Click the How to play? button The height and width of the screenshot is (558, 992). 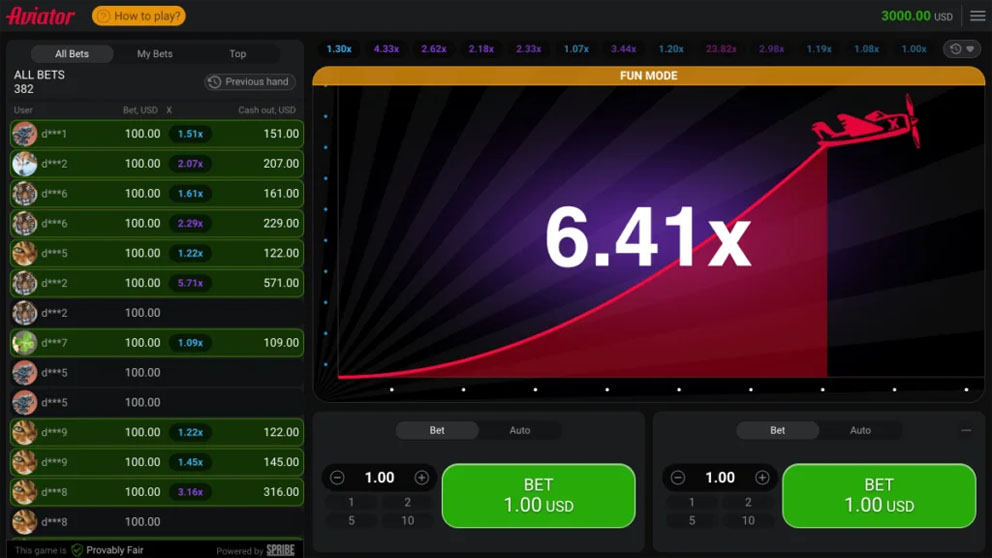[x=138, y=16]
